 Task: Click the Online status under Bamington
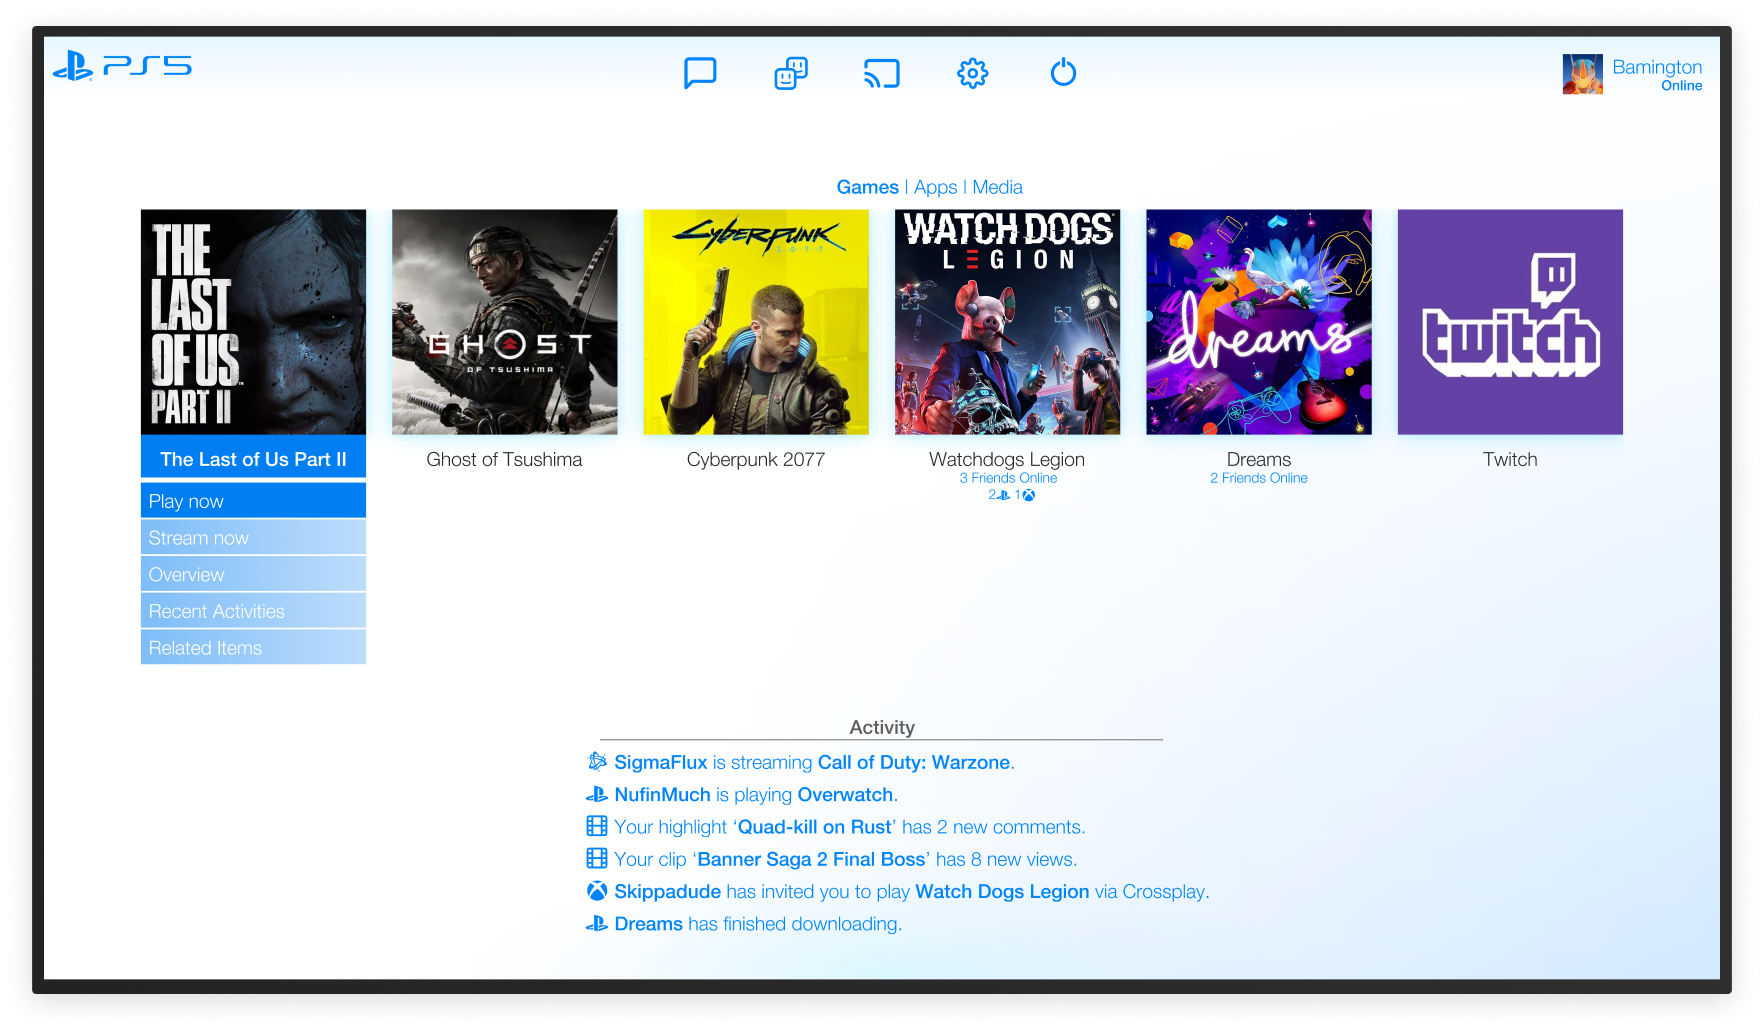pyautogui.click(x=1682, y=86)
